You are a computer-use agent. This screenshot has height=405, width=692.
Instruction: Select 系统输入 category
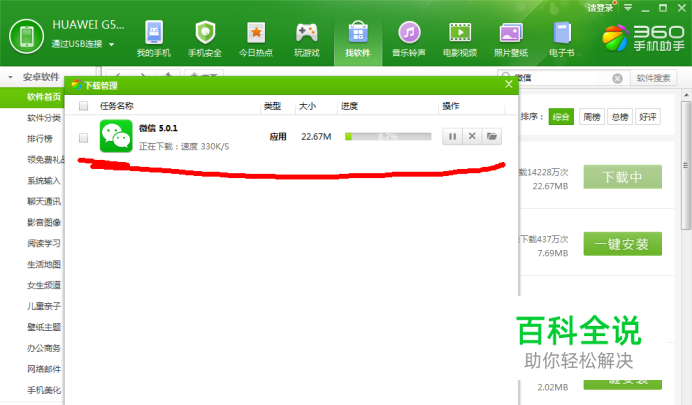44,181
